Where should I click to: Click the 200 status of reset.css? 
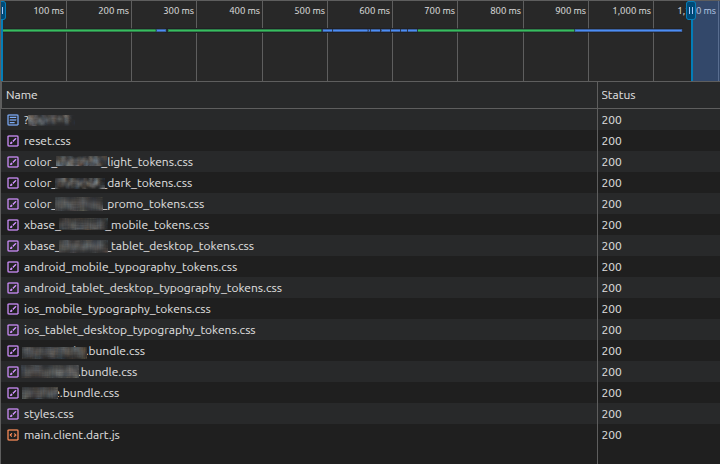coord(612,141)
